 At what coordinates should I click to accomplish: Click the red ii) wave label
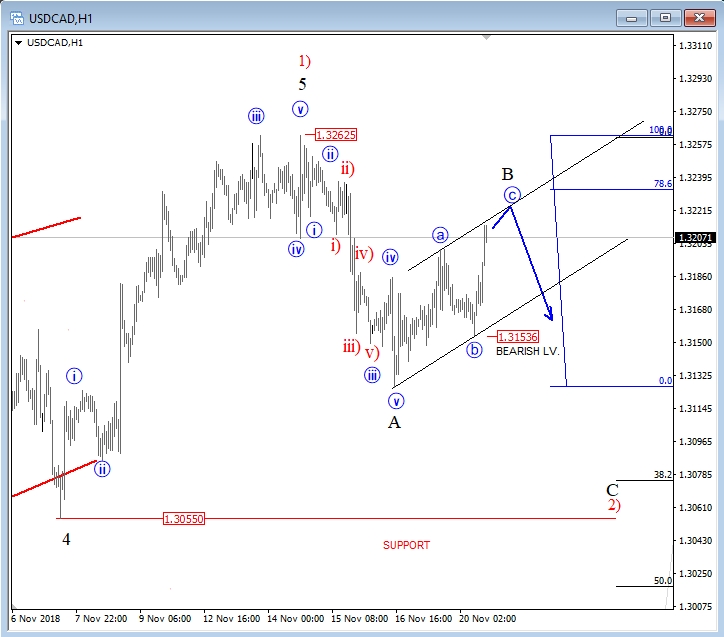pyautogui.click(x=348, y=168)
